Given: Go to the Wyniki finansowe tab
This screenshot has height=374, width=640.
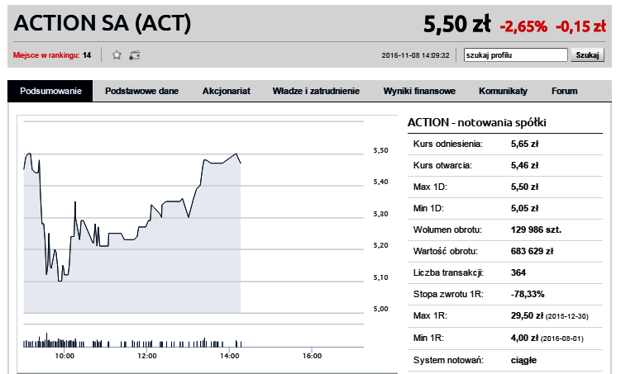Looking at the screenshot, I should click(419, 91).
